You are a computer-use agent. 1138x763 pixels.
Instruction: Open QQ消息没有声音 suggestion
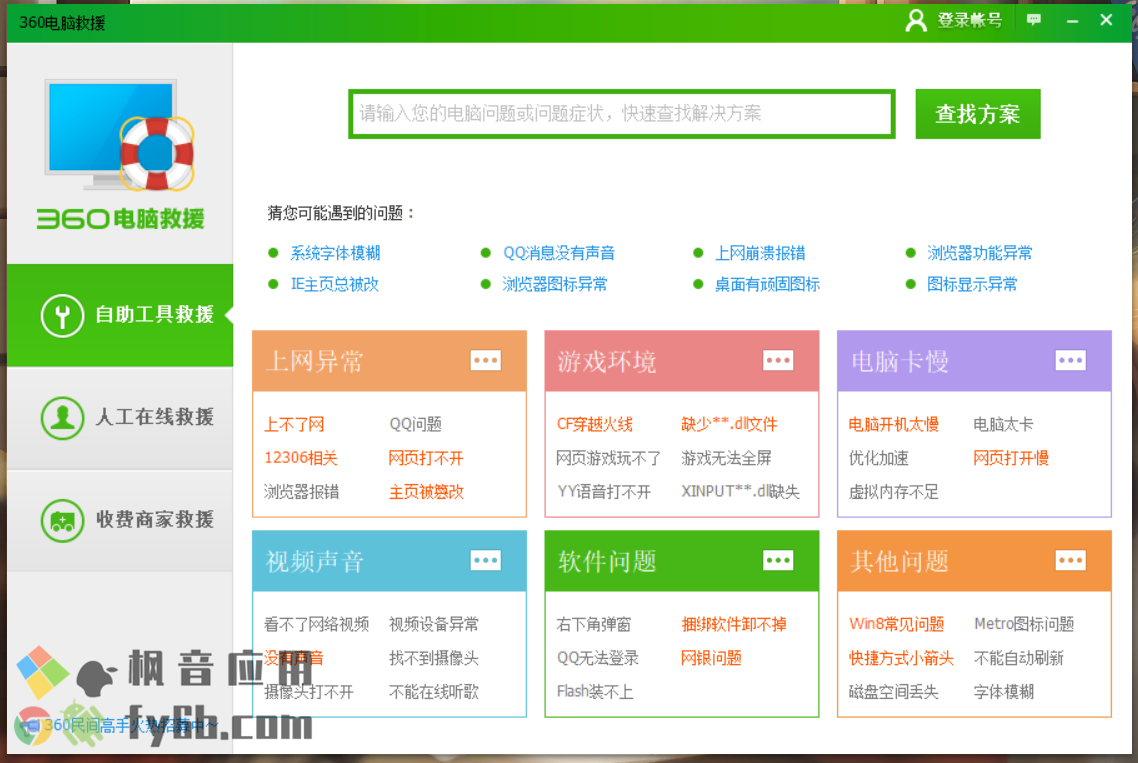pyautogui.click(x=559, y=253)
